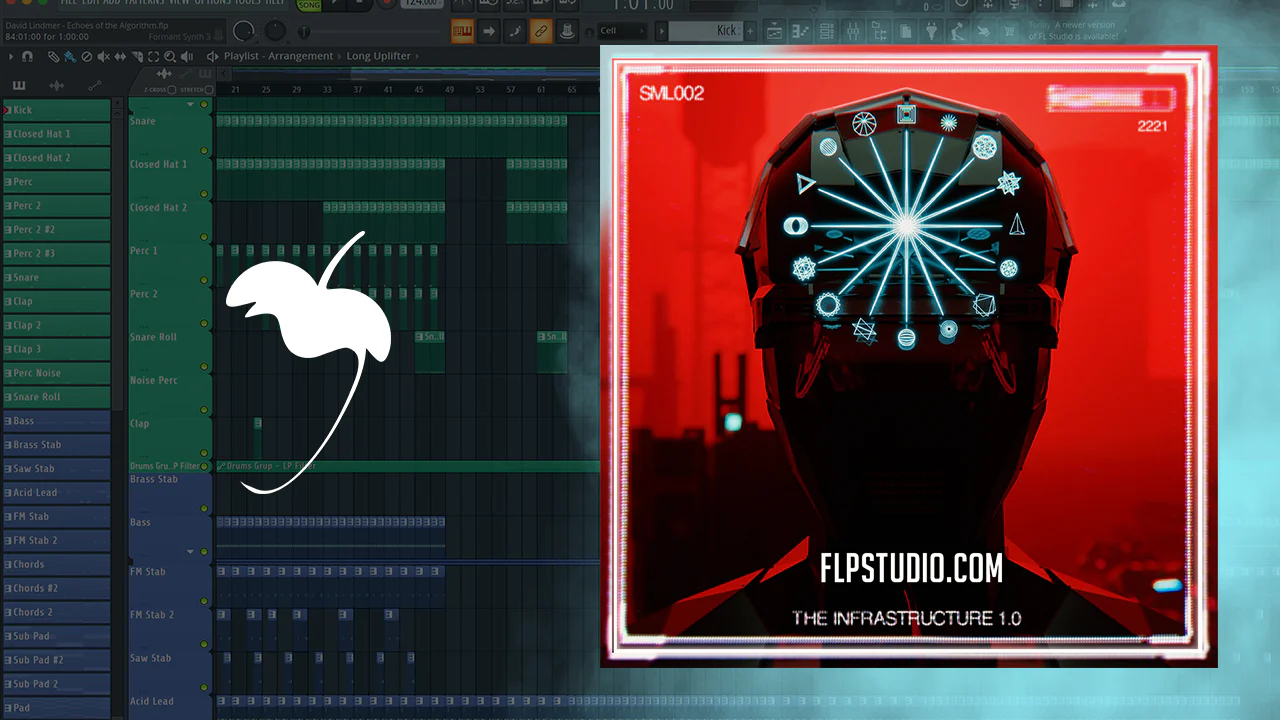
Task: Open the Long Uplifter breadcrumb selector
Action: tap(378, 56)
